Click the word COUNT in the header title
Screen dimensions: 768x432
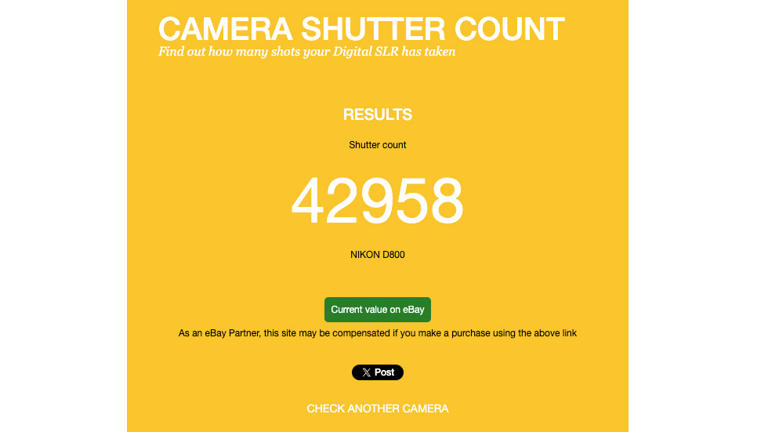(509, 29)
